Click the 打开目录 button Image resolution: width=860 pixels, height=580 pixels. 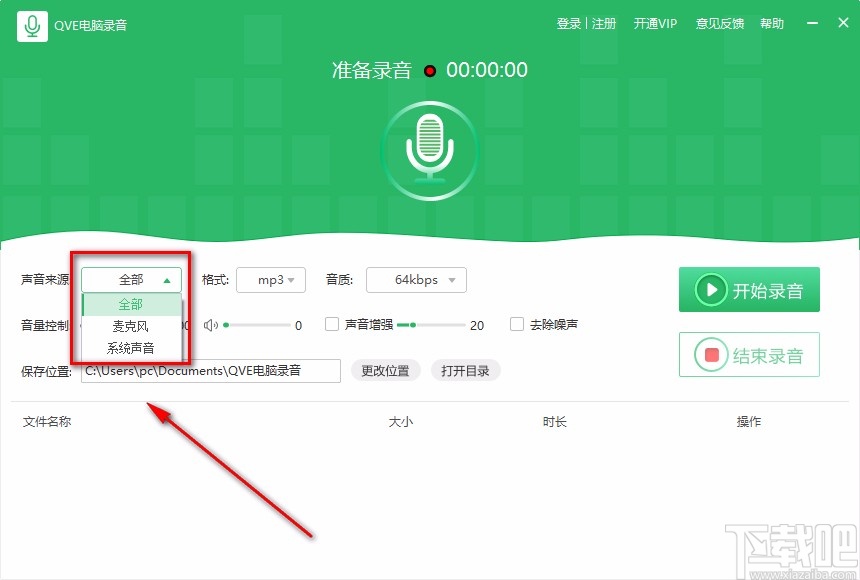(465, 370)
